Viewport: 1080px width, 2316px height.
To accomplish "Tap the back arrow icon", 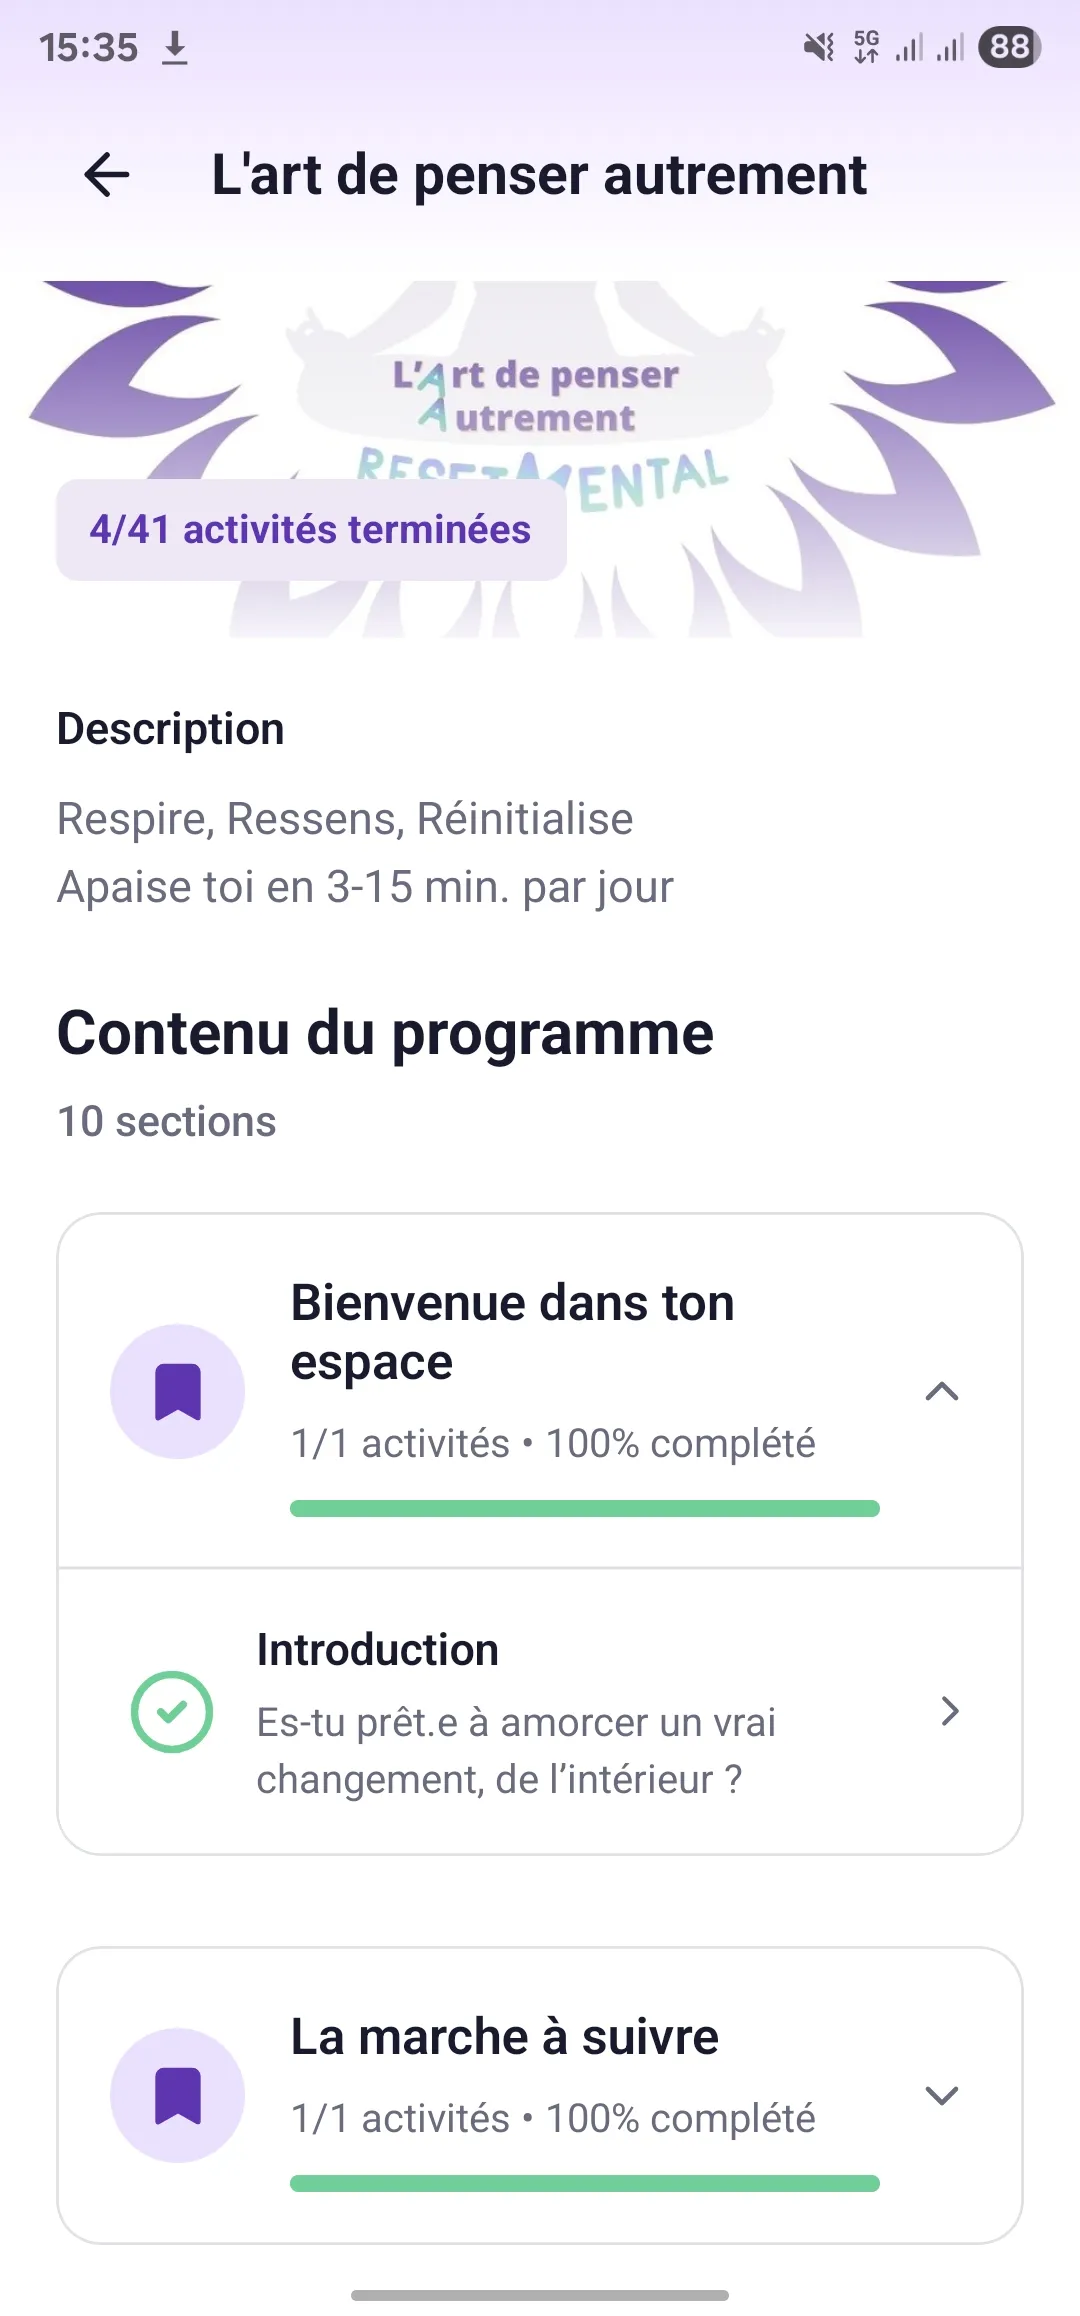I will pyautogui.click(x=107, y=175).
